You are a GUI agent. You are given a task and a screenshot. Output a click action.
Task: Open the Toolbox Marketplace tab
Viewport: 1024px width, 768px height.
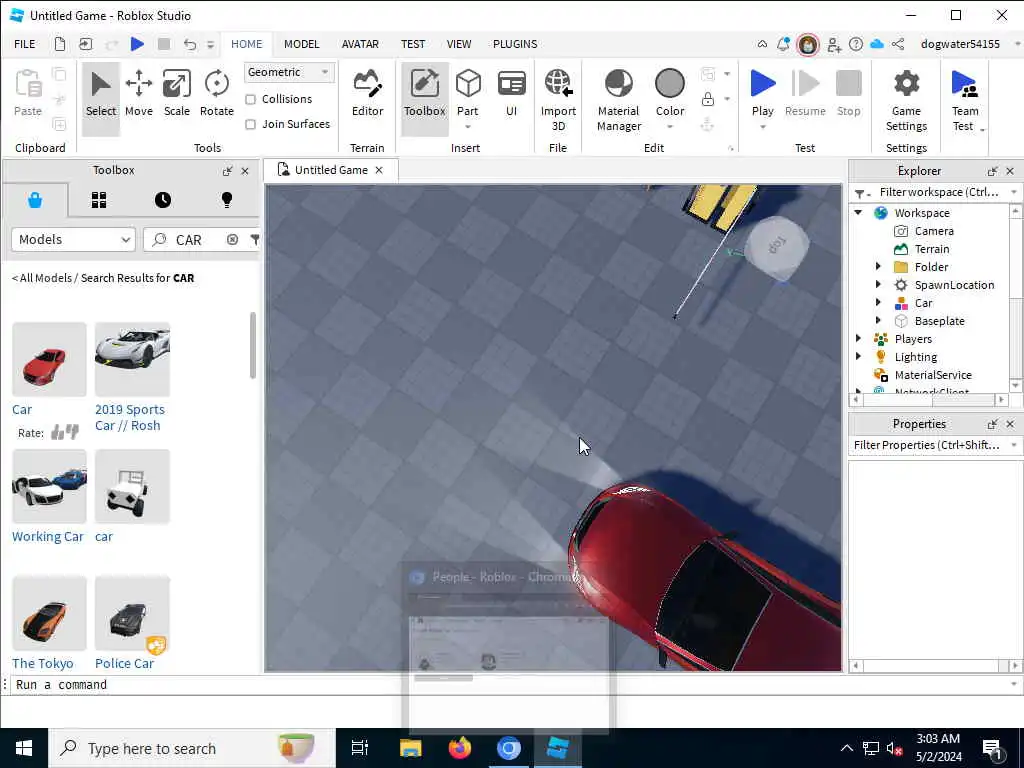pos(35,200)
